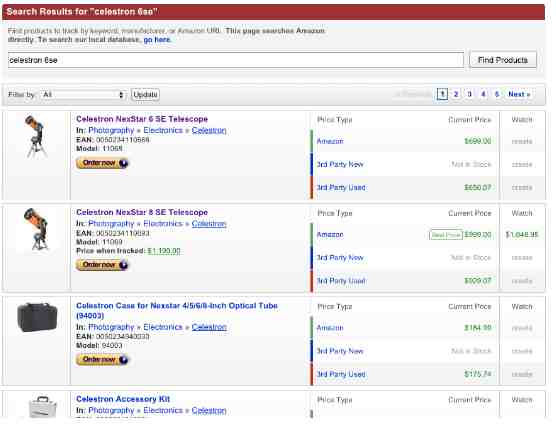The width and height of the screenshot is (556, 425).
Task: Create 3rd Party New watch for NexStar 8 SE
Action: [x=522, y=258]
